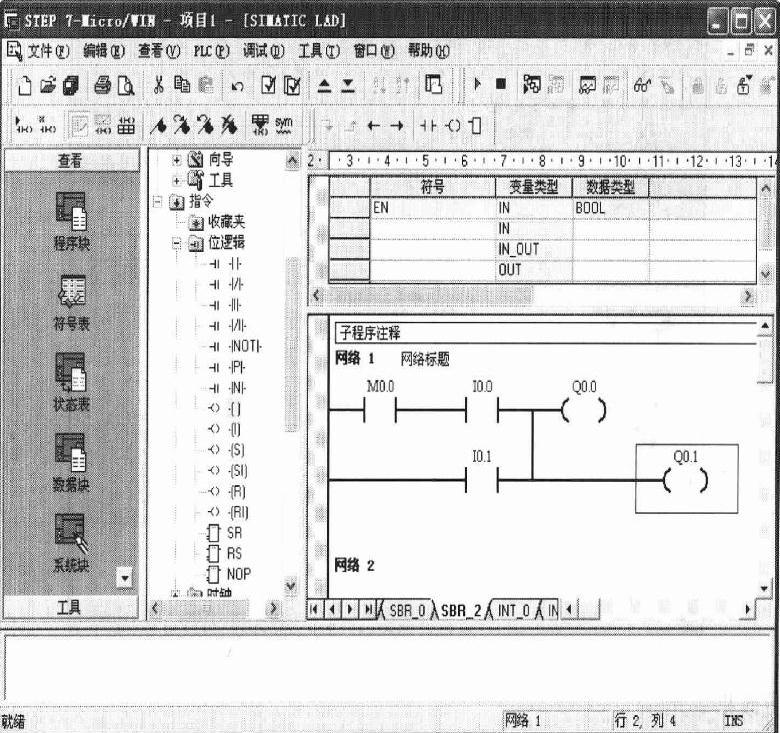Switch to the SBR_2 tab
This screenshot has width=780, height=733.
tap(461, 610)
